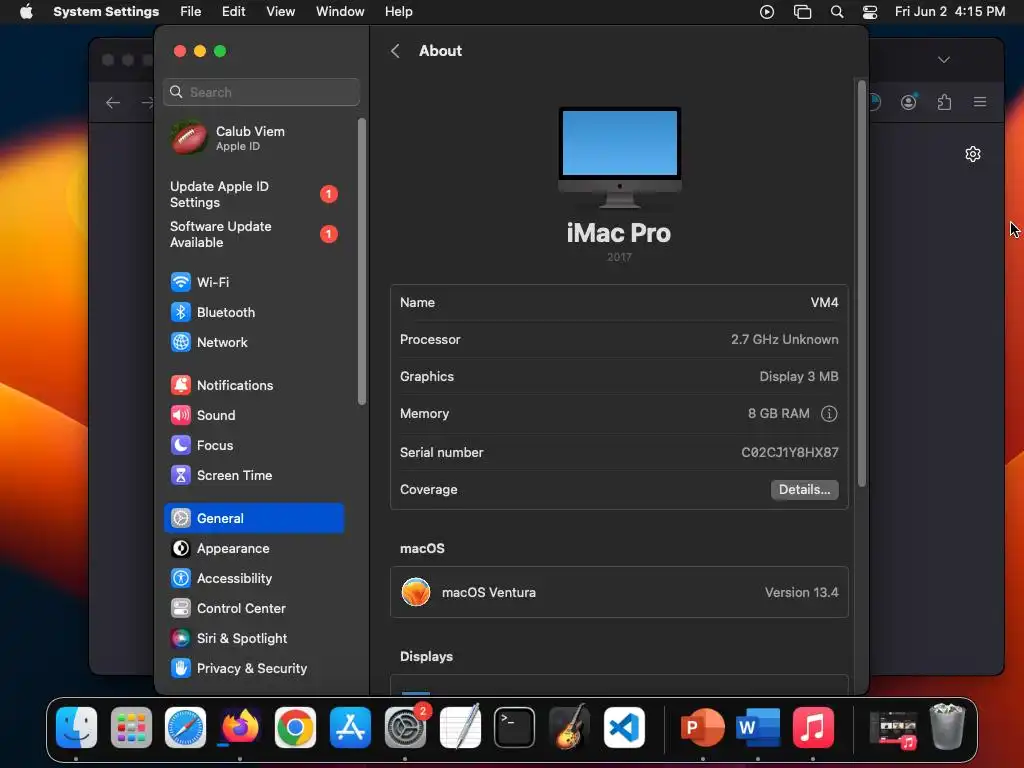Expand tab list chevron in browser window

tap(944, 59)
